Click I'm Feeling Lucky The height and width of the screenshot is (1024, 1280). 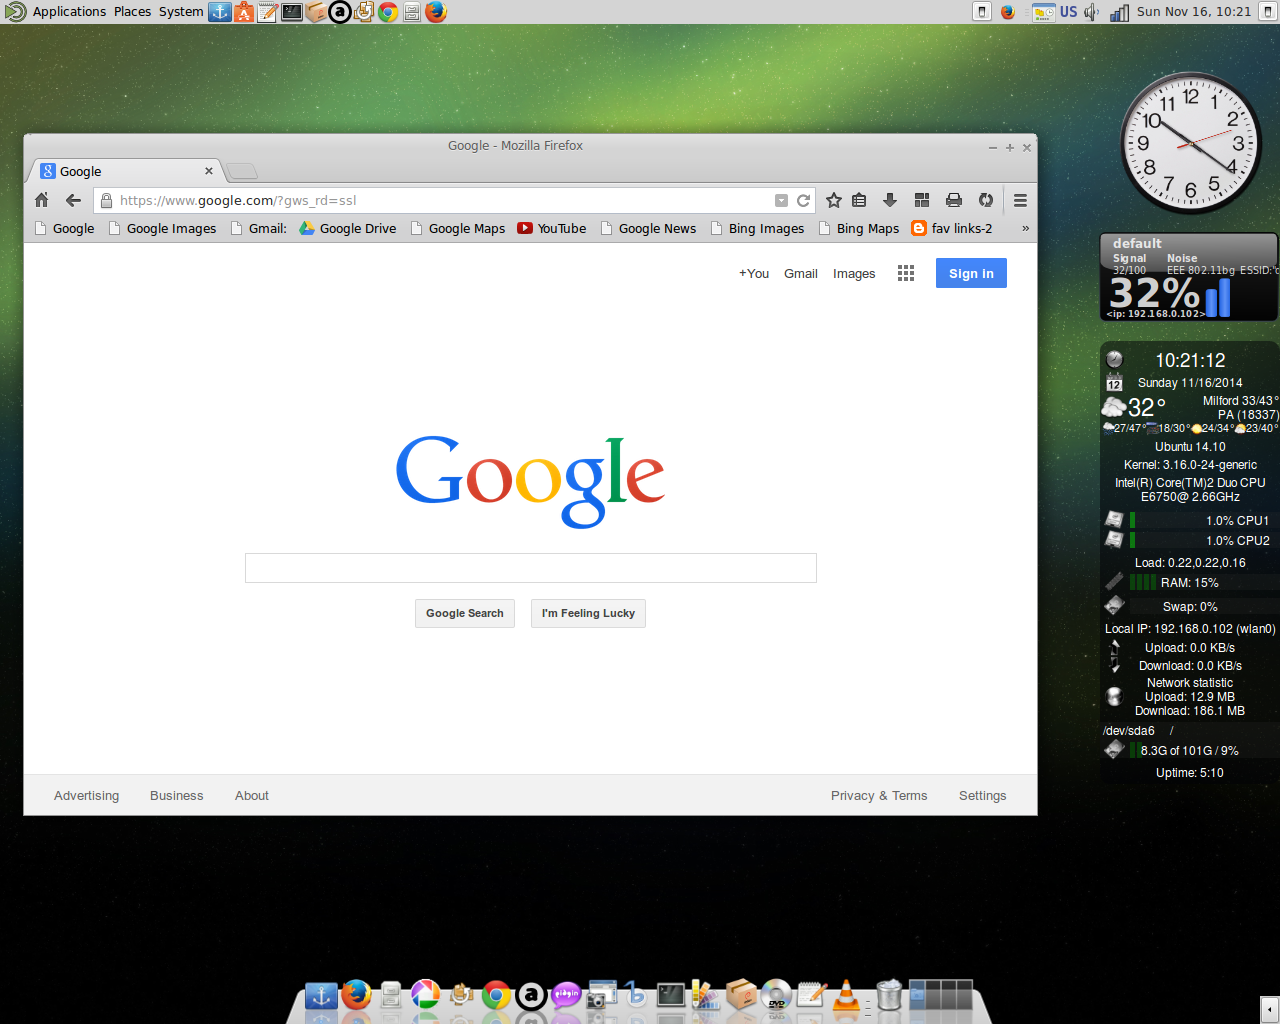coord(588,613)
